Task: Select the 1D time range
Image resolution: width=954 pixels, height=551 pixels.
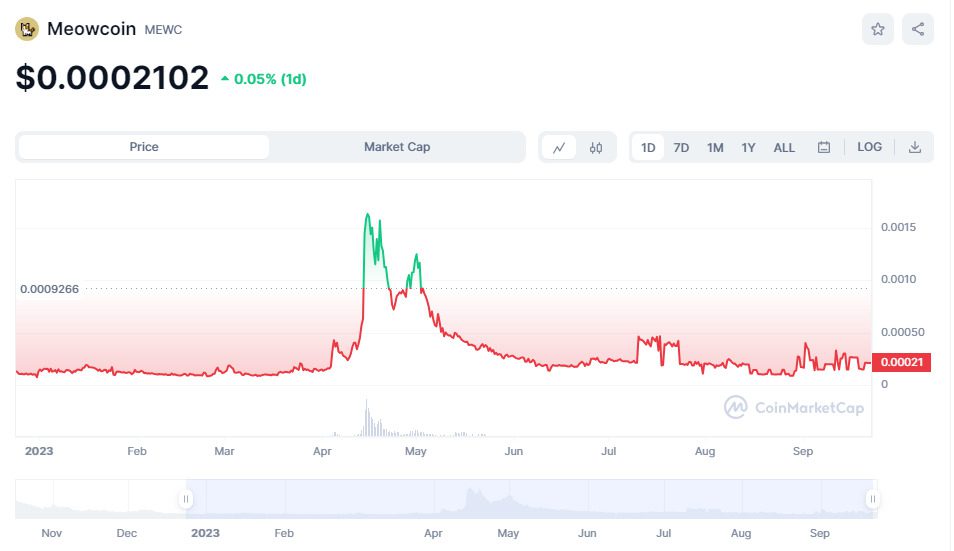Action: [x=648, y=147]
